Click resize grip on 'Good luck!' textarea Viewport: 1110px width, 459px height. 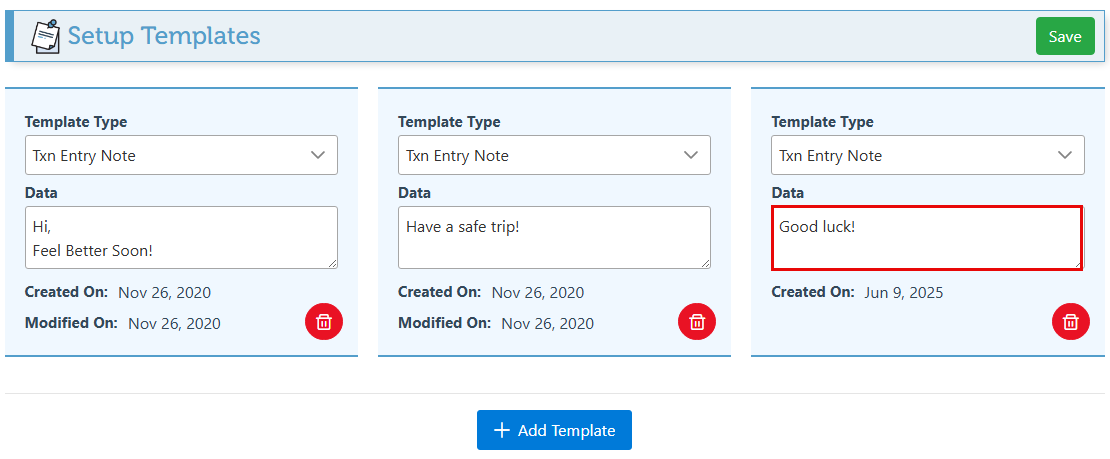coord(1076,263)
